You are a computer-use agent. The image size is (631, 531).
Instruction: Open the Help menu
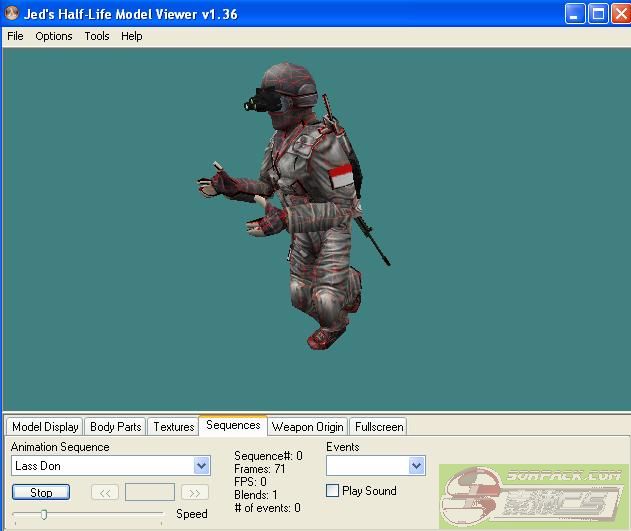click(132, 36)
